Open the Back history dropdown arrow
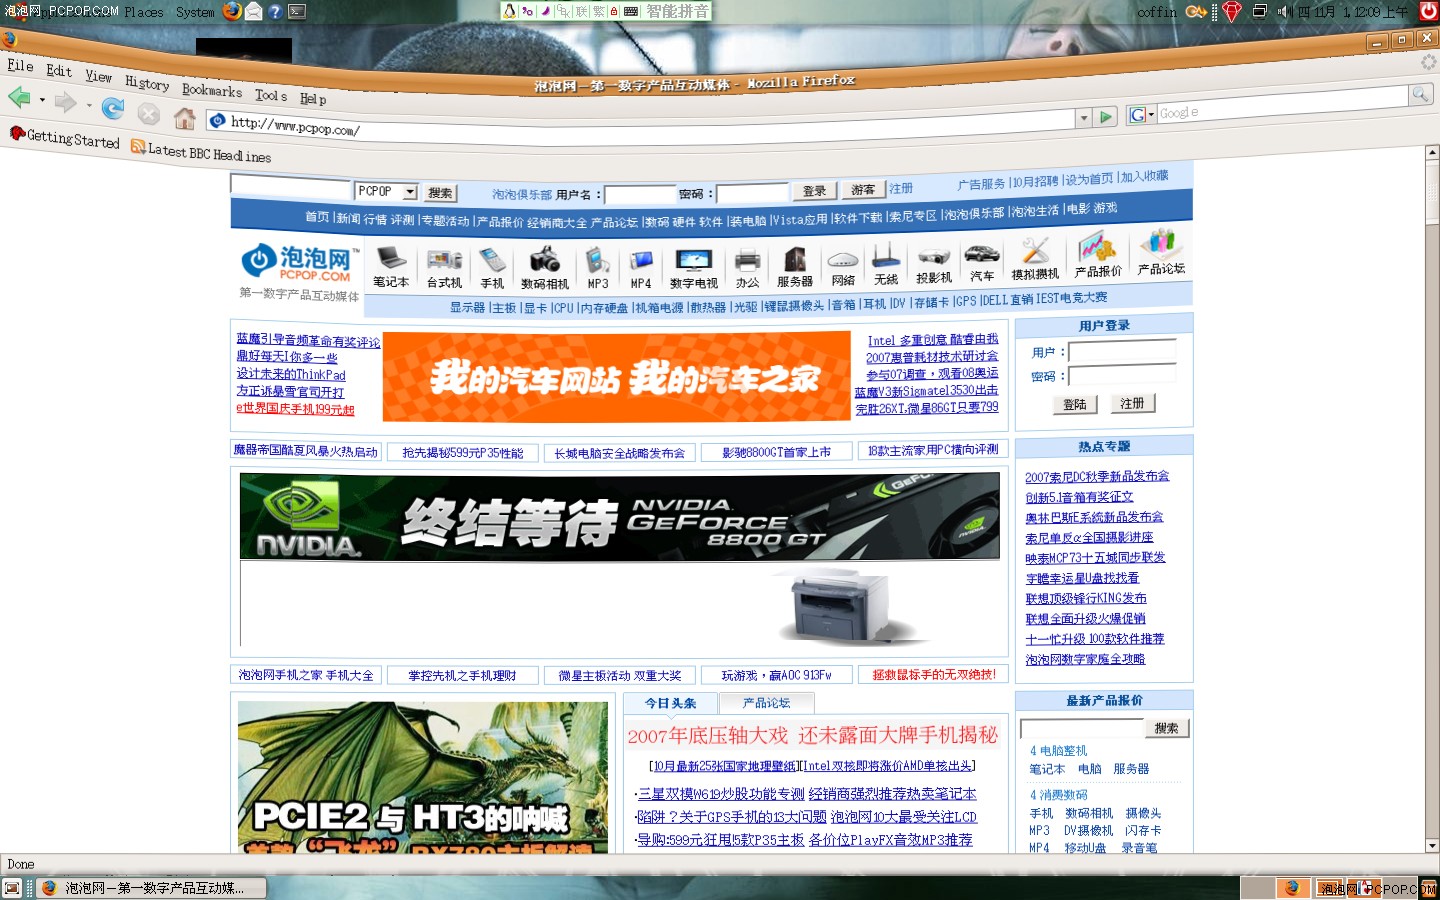1440x900 pixels. point(42,100)
